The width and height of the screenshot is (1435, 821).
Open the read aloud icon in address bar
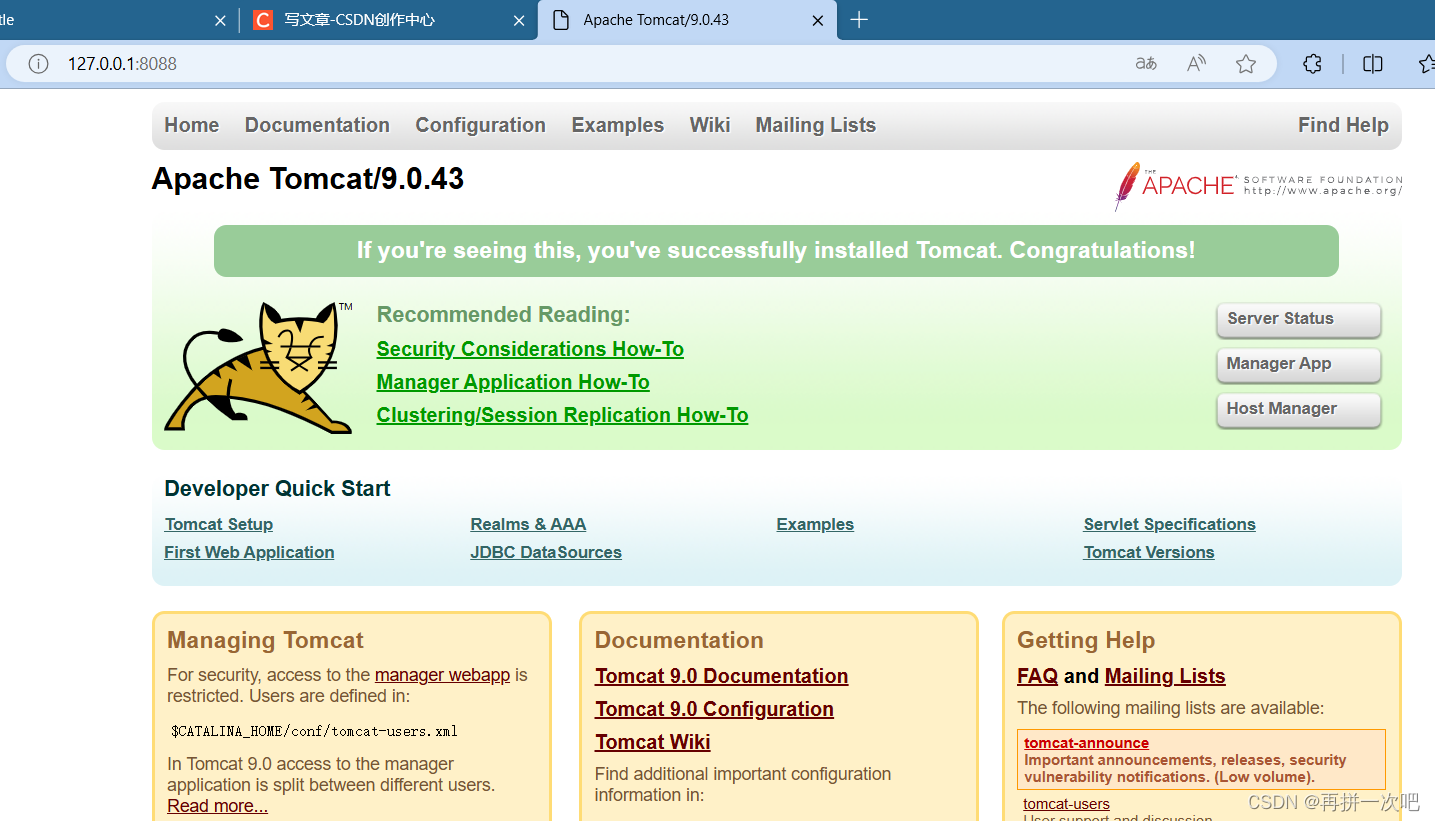pos(1196,64)
